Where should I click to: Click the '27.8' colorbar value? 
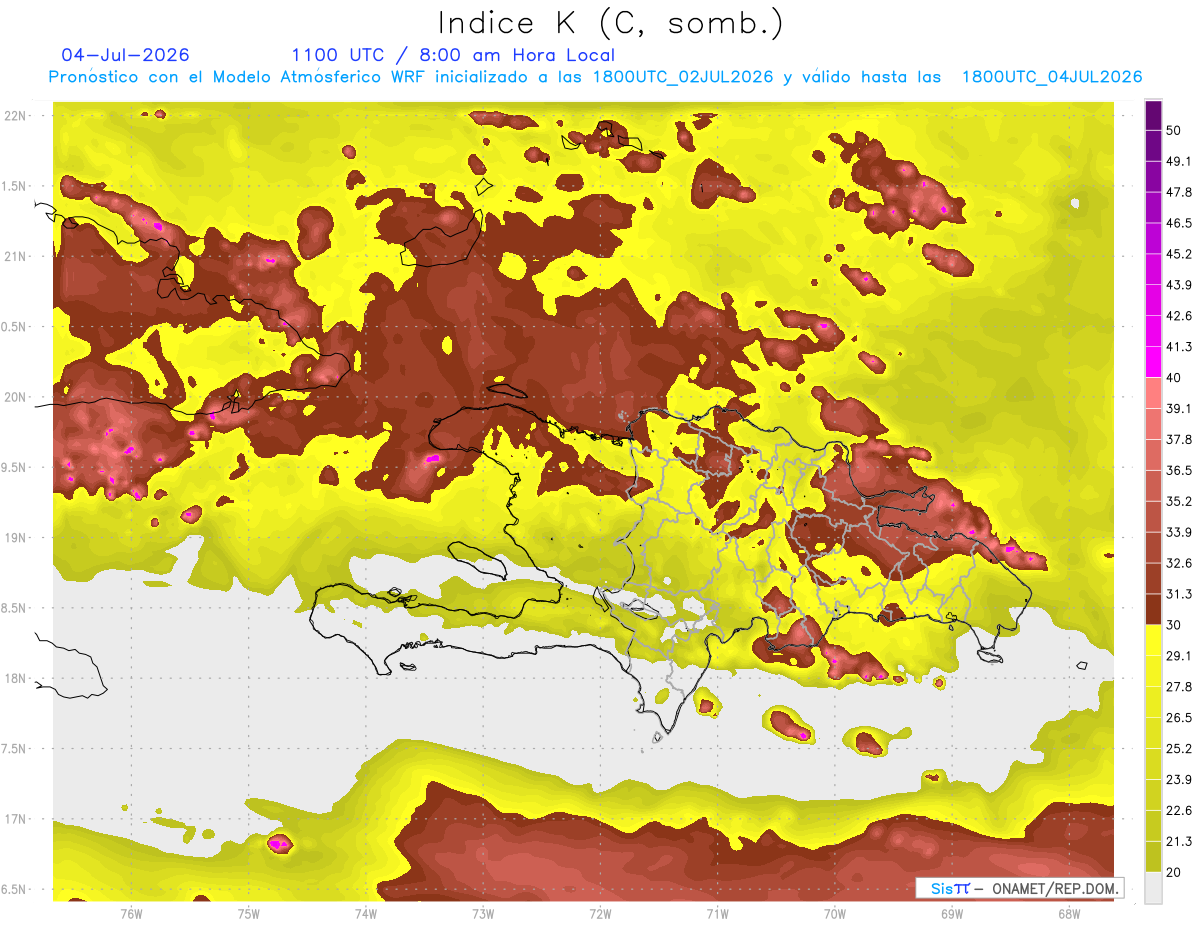point(1179,687)
